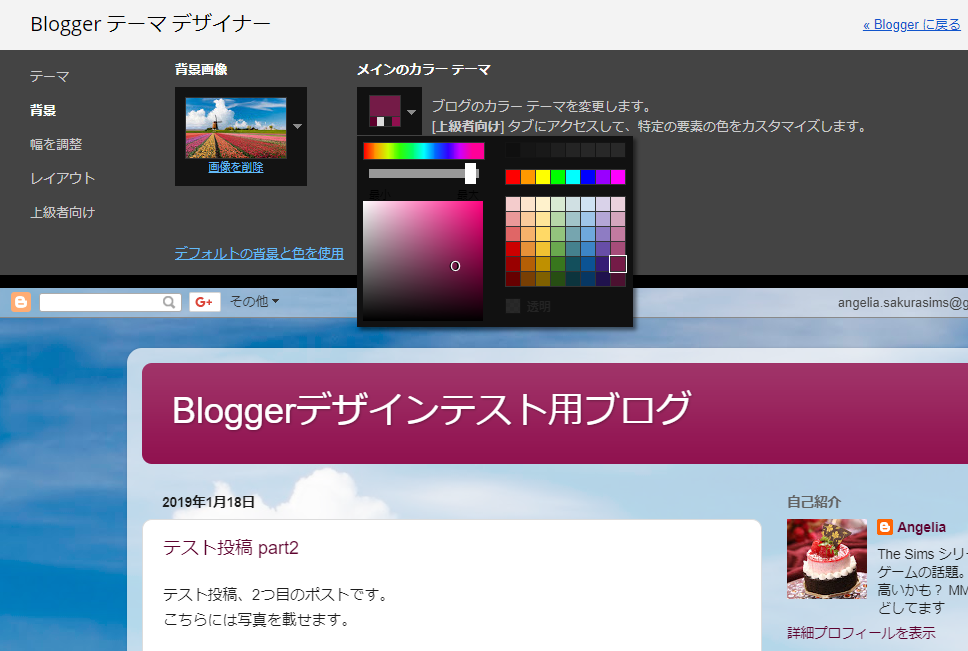This screenshot has height=651, width=968.
Task: Click 詳細プロフィールを表示 link
Action: [861, 632]
